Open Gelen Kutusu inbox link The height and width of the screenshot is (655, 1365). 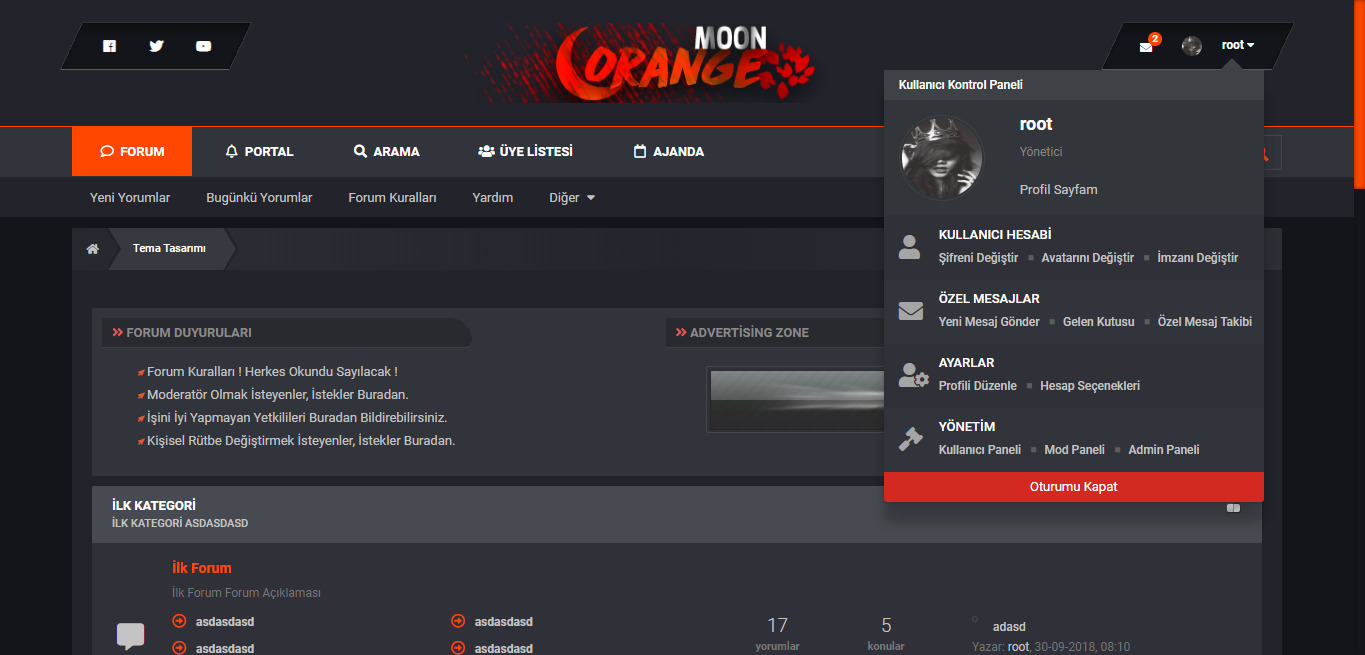[x=1098, y=322]
